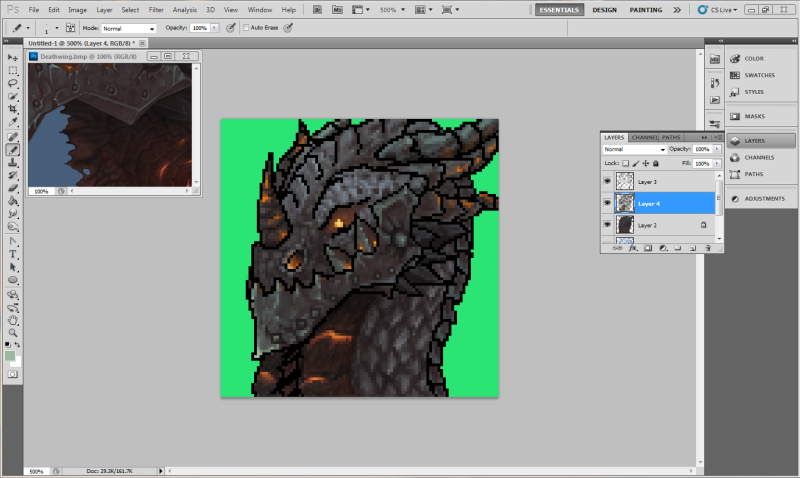Select the Clone Stamp tool
Viewport: 800px width, 478px height.
coord(13,162)
